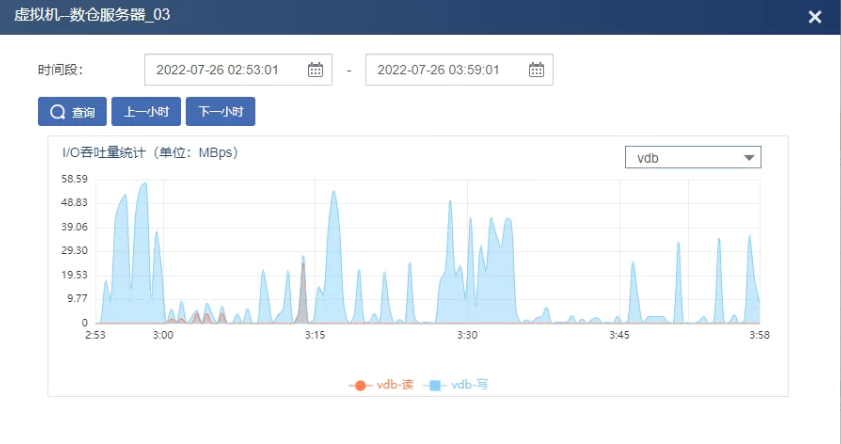Click the magnifier icon in 查询 button
The height and width of the screenshot is (444, 841).
coord(57,112)
